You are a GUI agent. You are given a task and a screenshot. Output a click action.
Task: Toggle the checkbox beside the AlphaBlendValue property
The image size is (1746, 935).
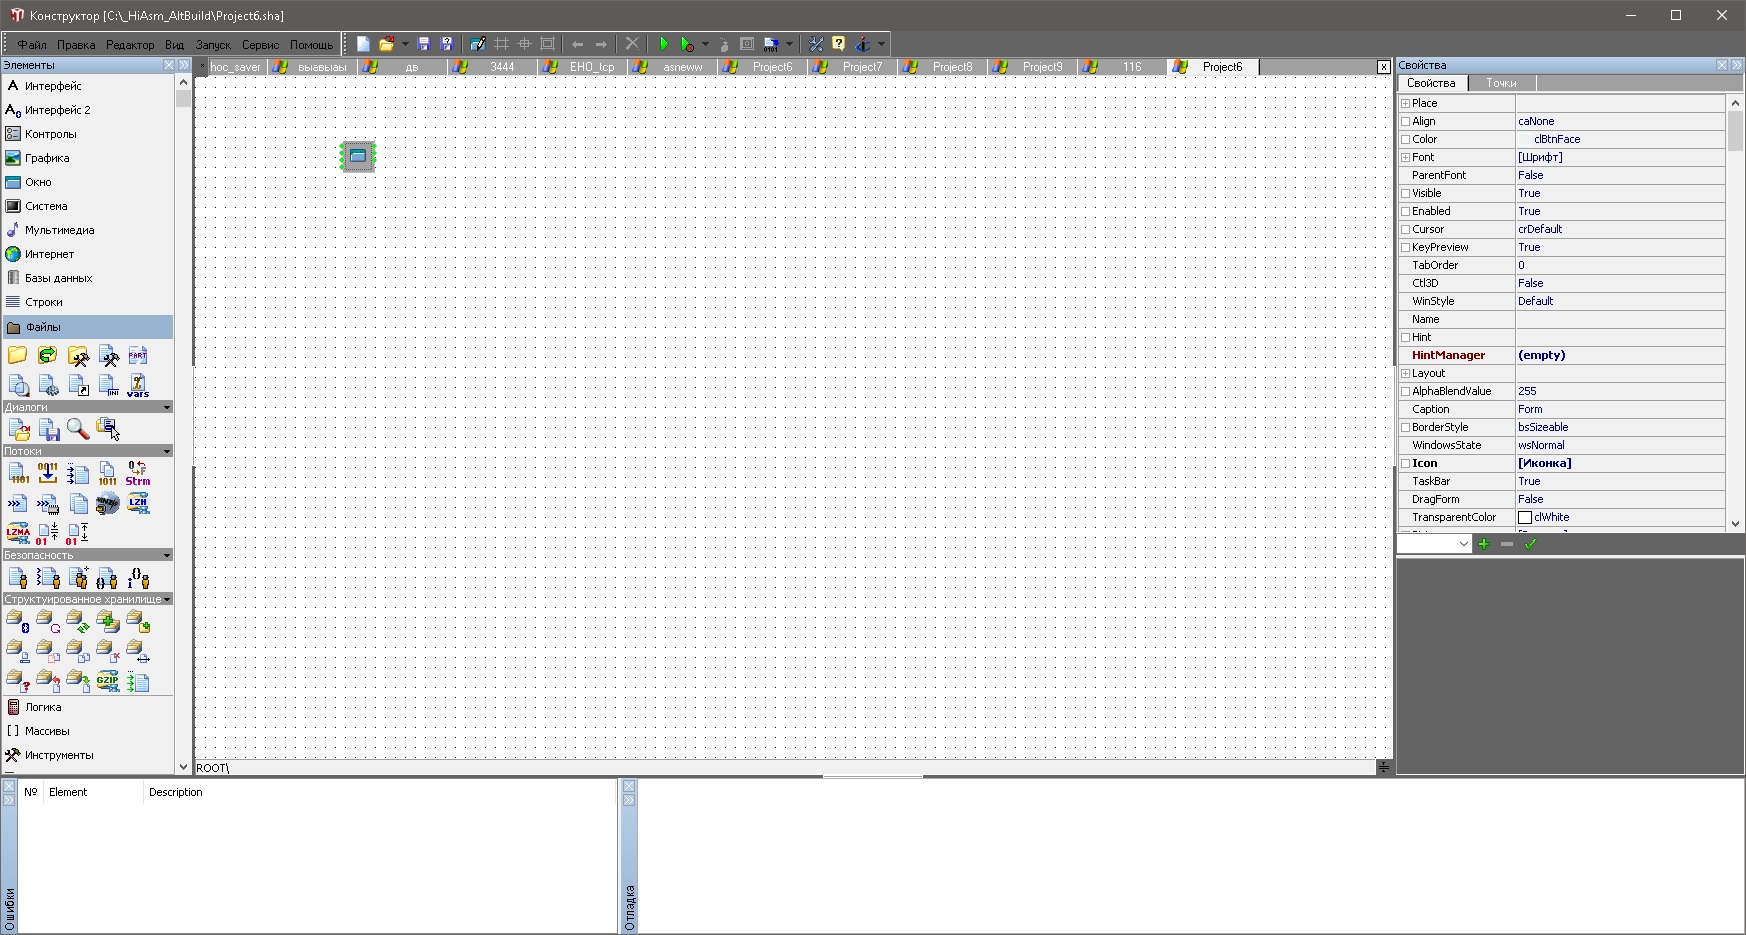coord(1405,391)
